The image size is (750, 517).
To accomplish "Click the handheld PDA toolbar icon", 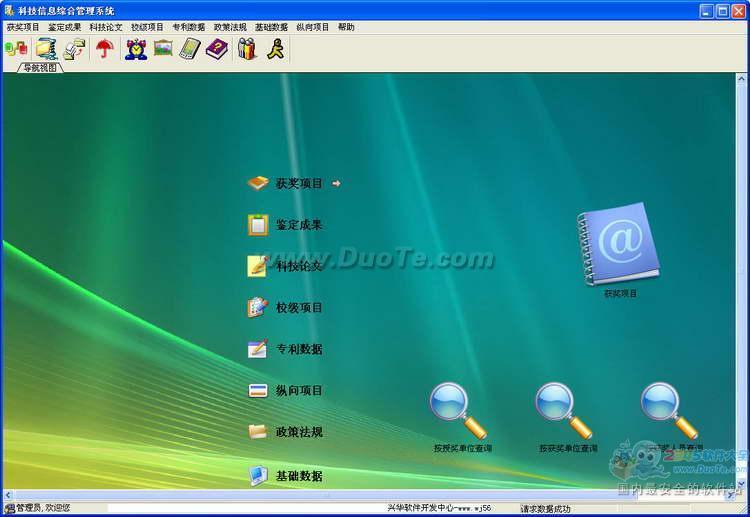I will (x=190, y=49).
